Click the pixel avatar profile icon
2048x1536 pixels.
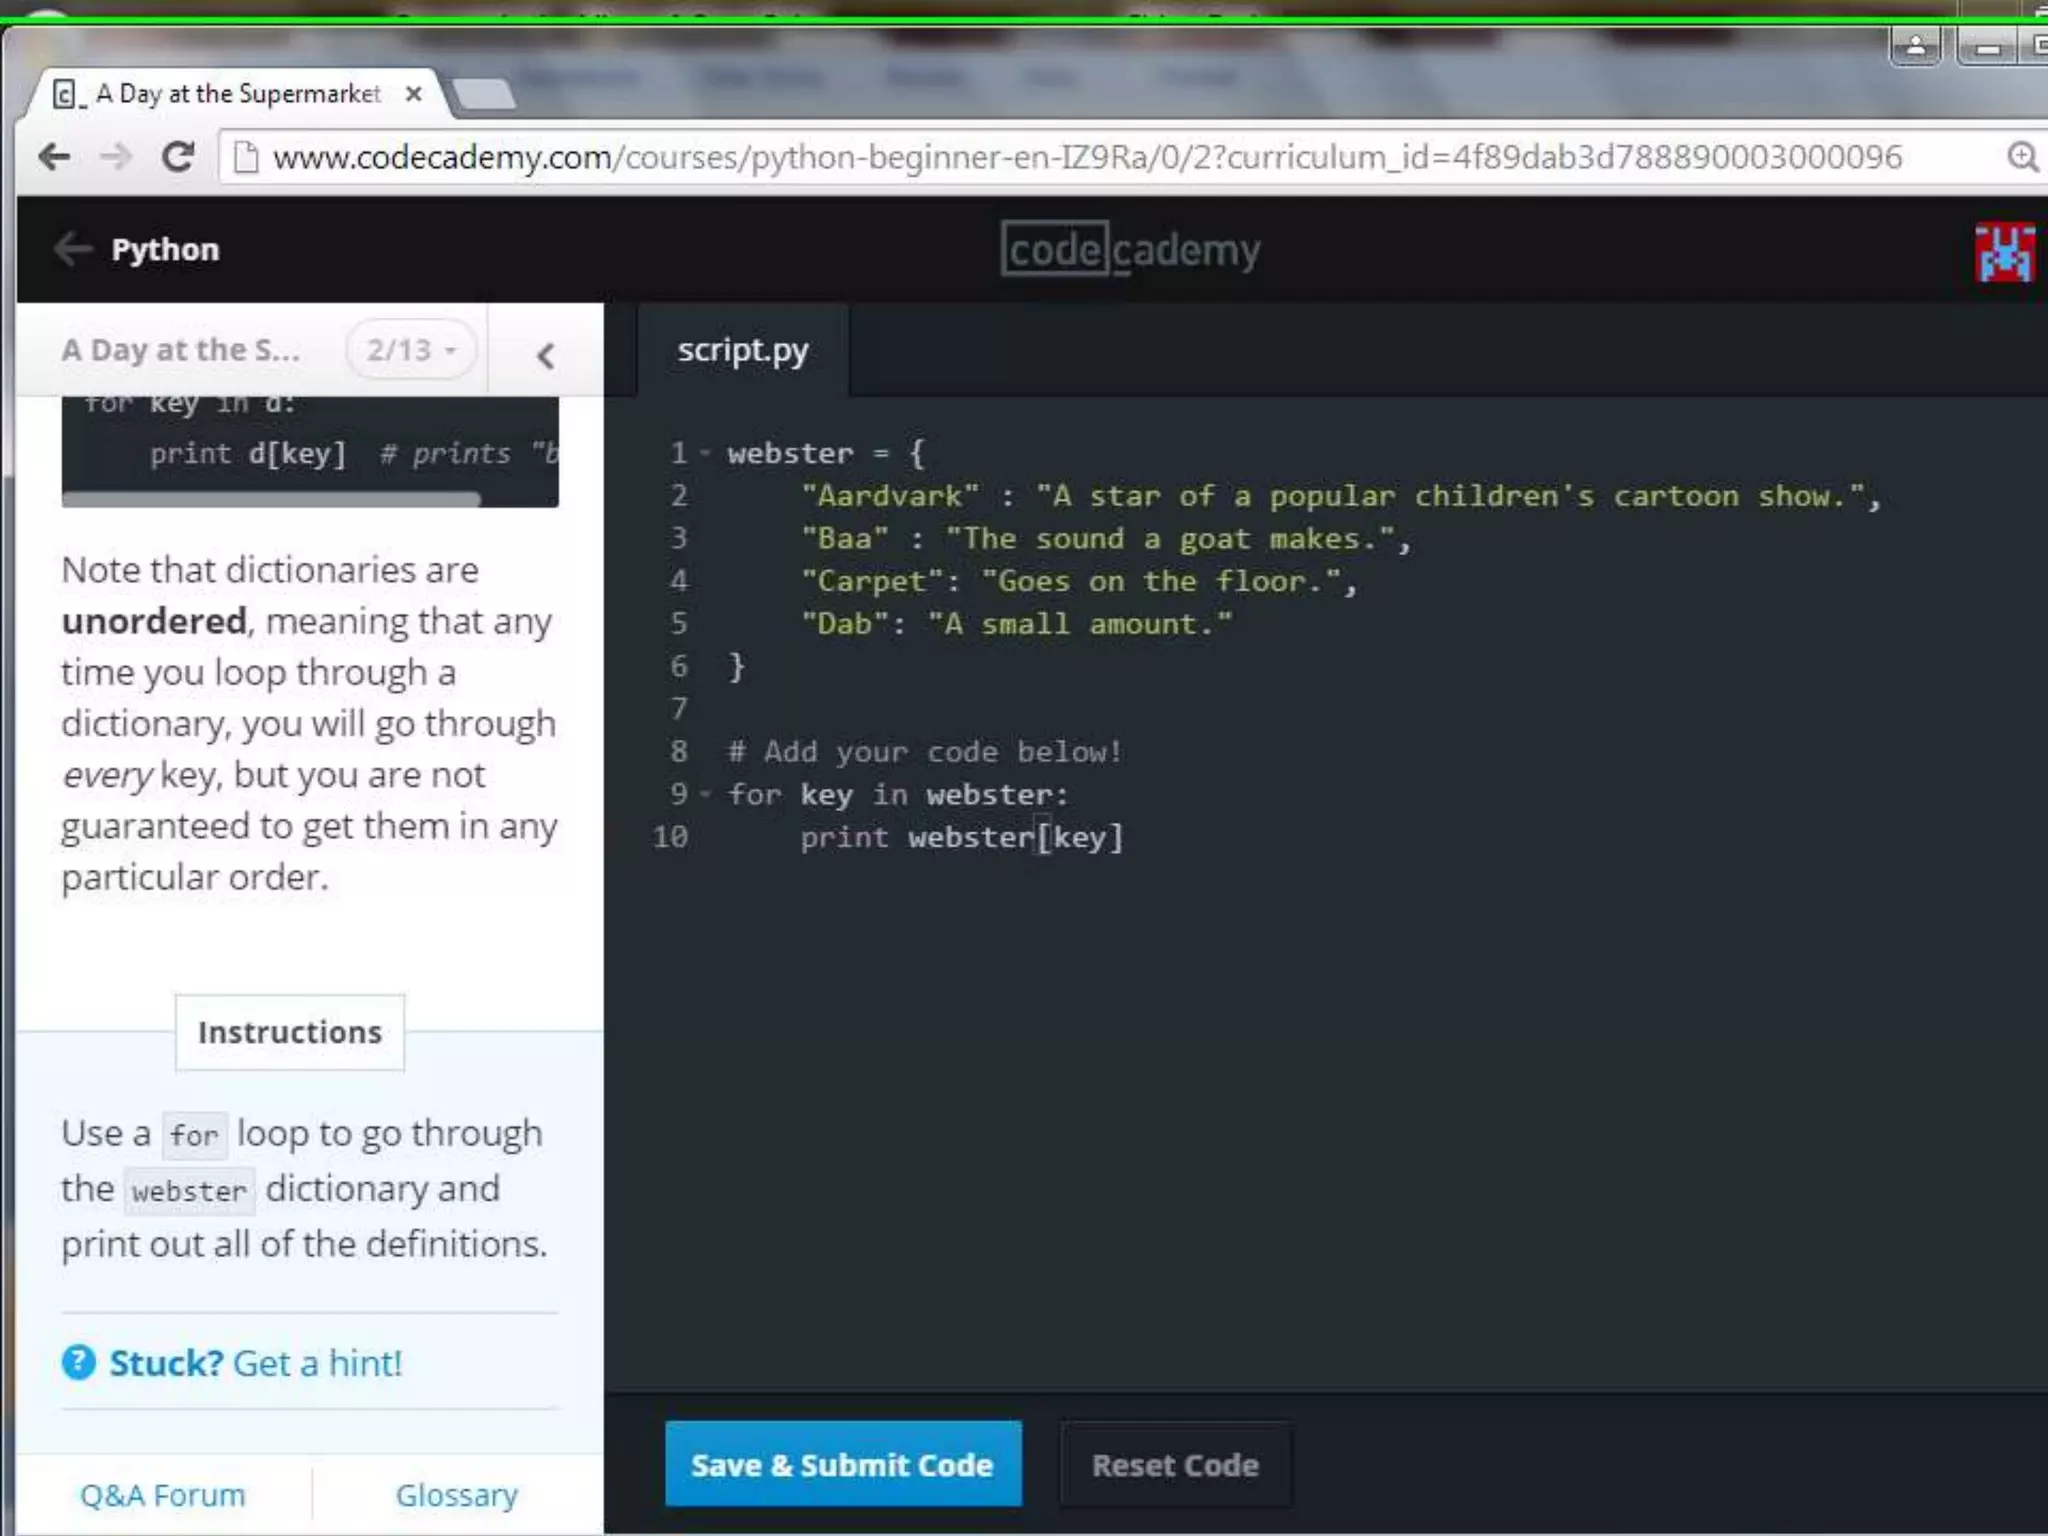coord(2004,251)
